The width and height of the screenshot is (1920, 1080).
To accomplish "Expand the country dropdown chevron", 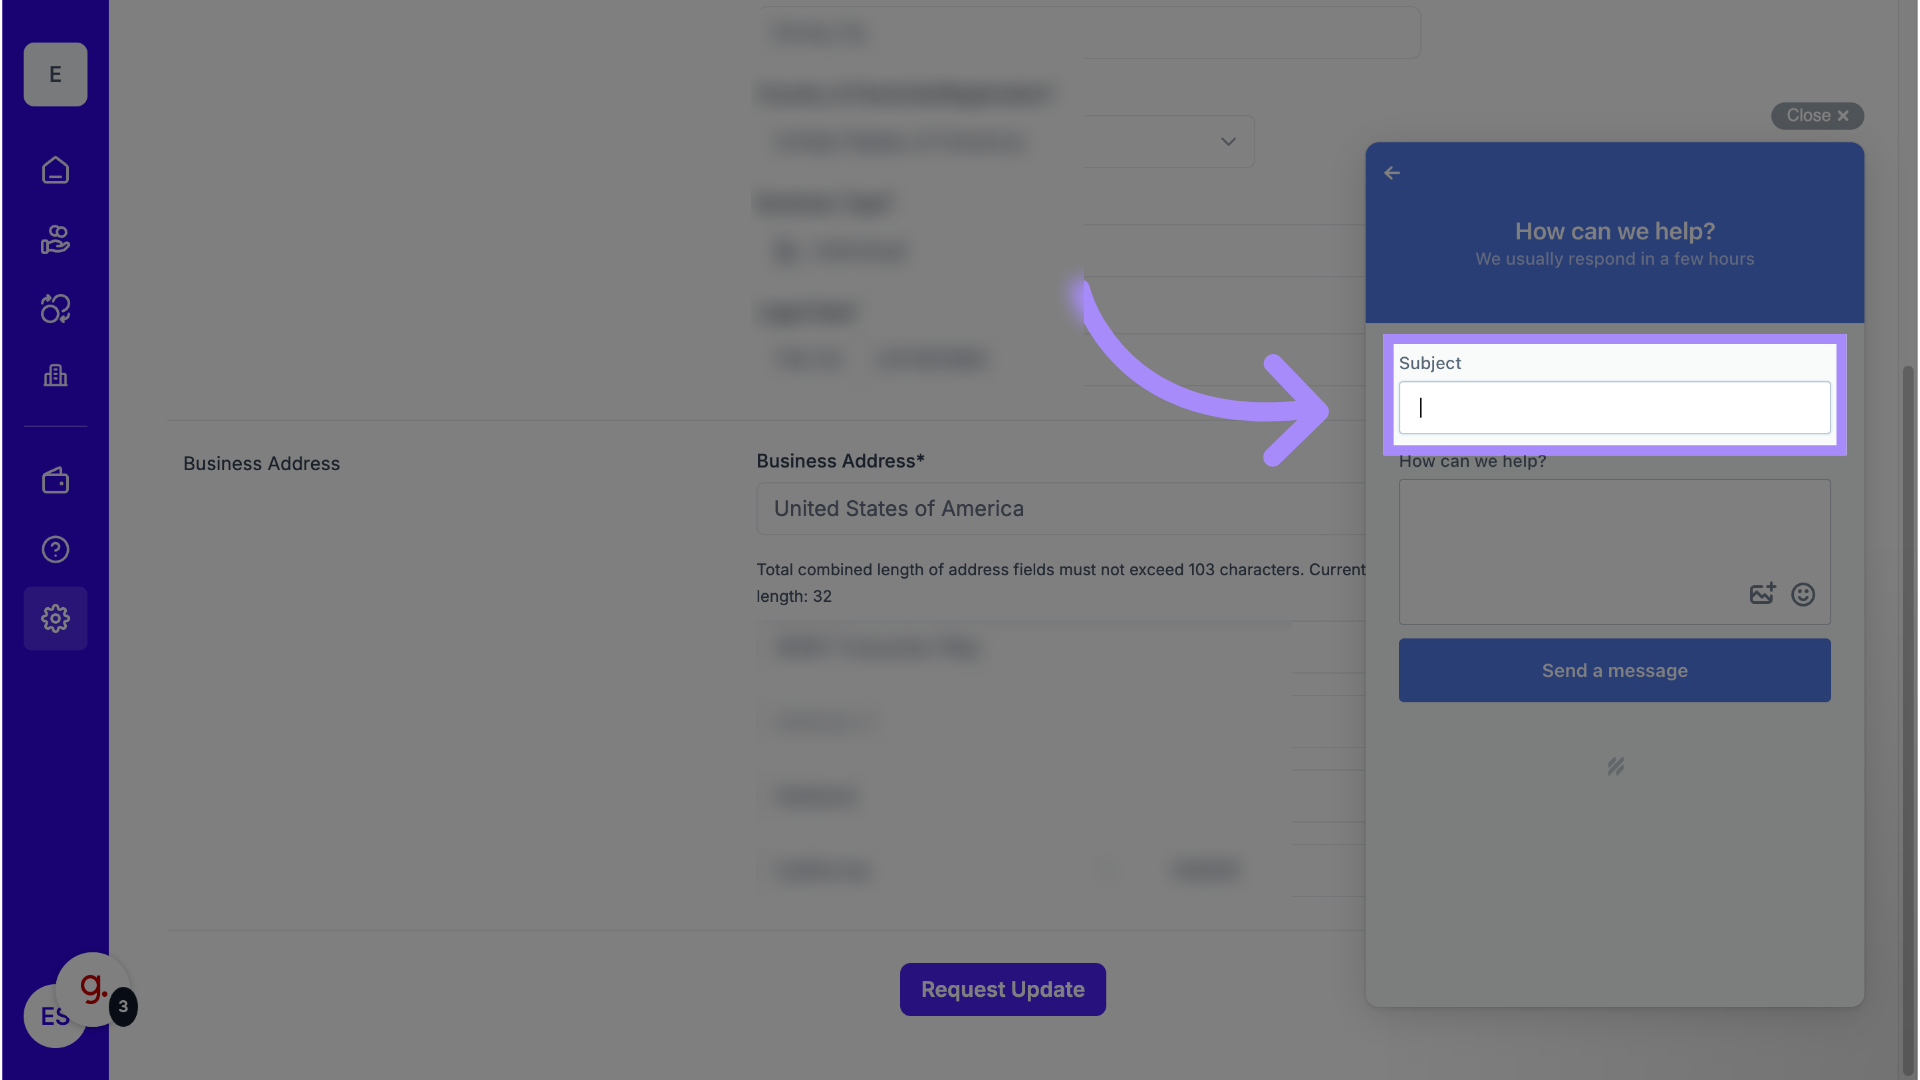I will point(1228,142).
